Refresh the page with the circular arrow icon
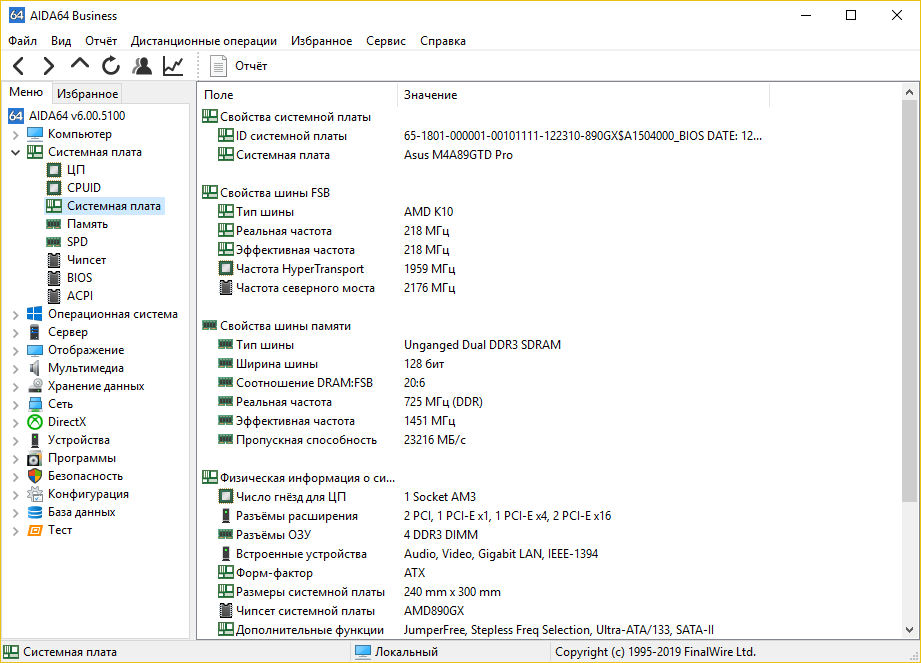The width and height of the screenshot is (921, 663). coord(110,66)
